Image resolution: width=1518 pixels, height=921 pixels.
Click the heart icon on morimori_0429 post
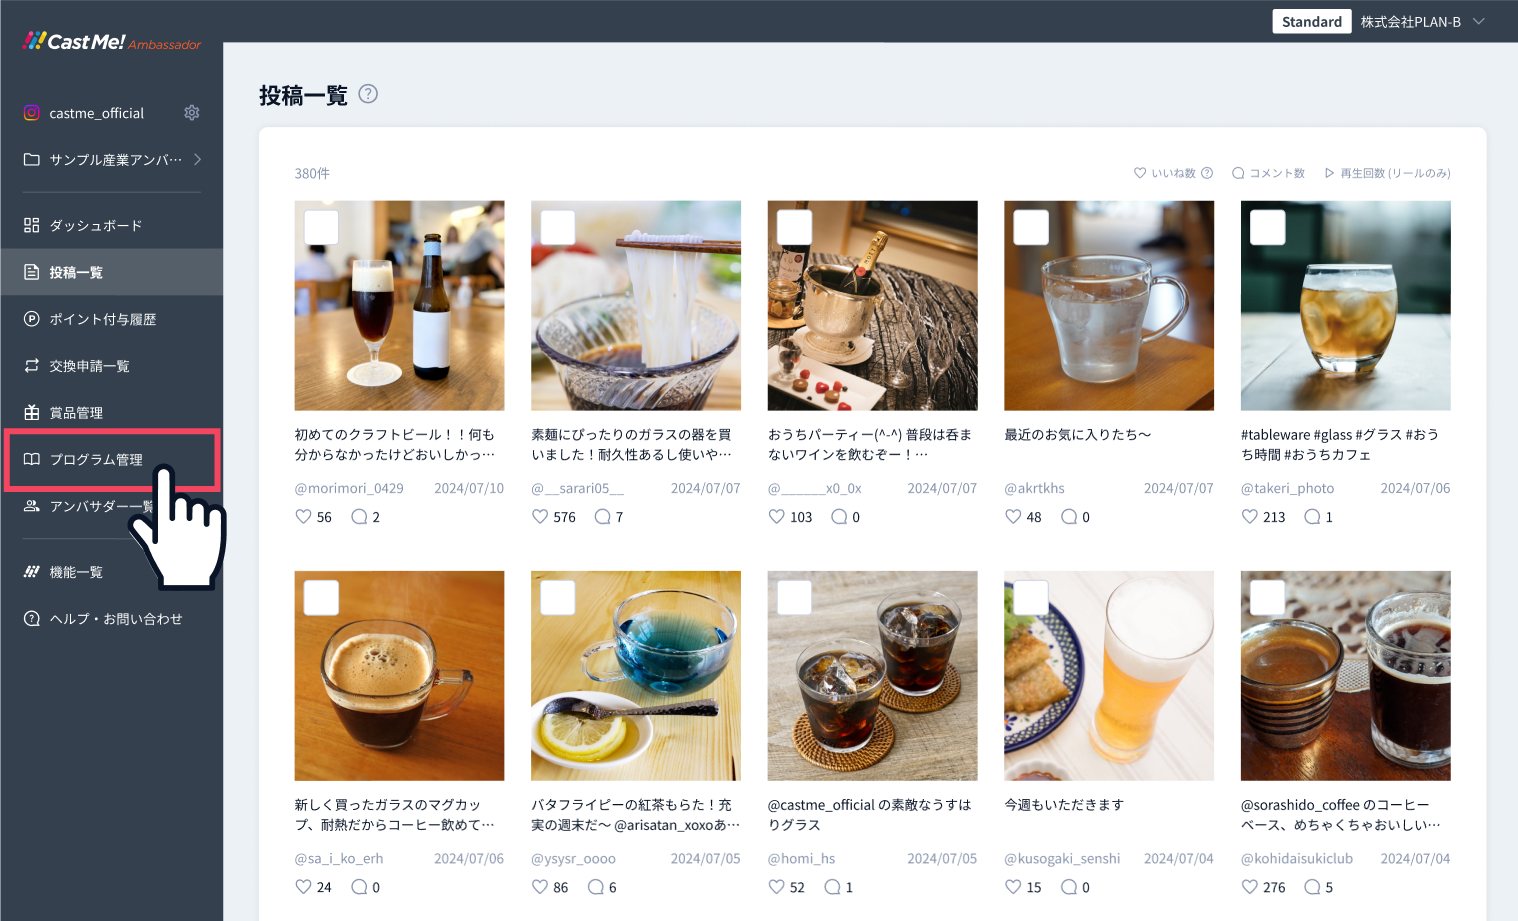303,517
